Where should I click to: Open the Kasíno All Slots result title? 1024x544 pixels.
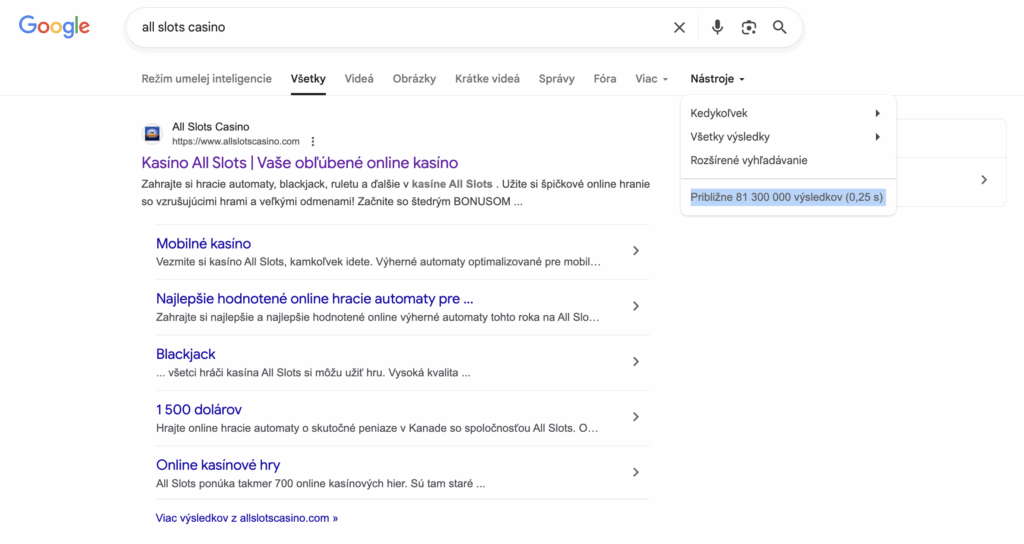299,163
